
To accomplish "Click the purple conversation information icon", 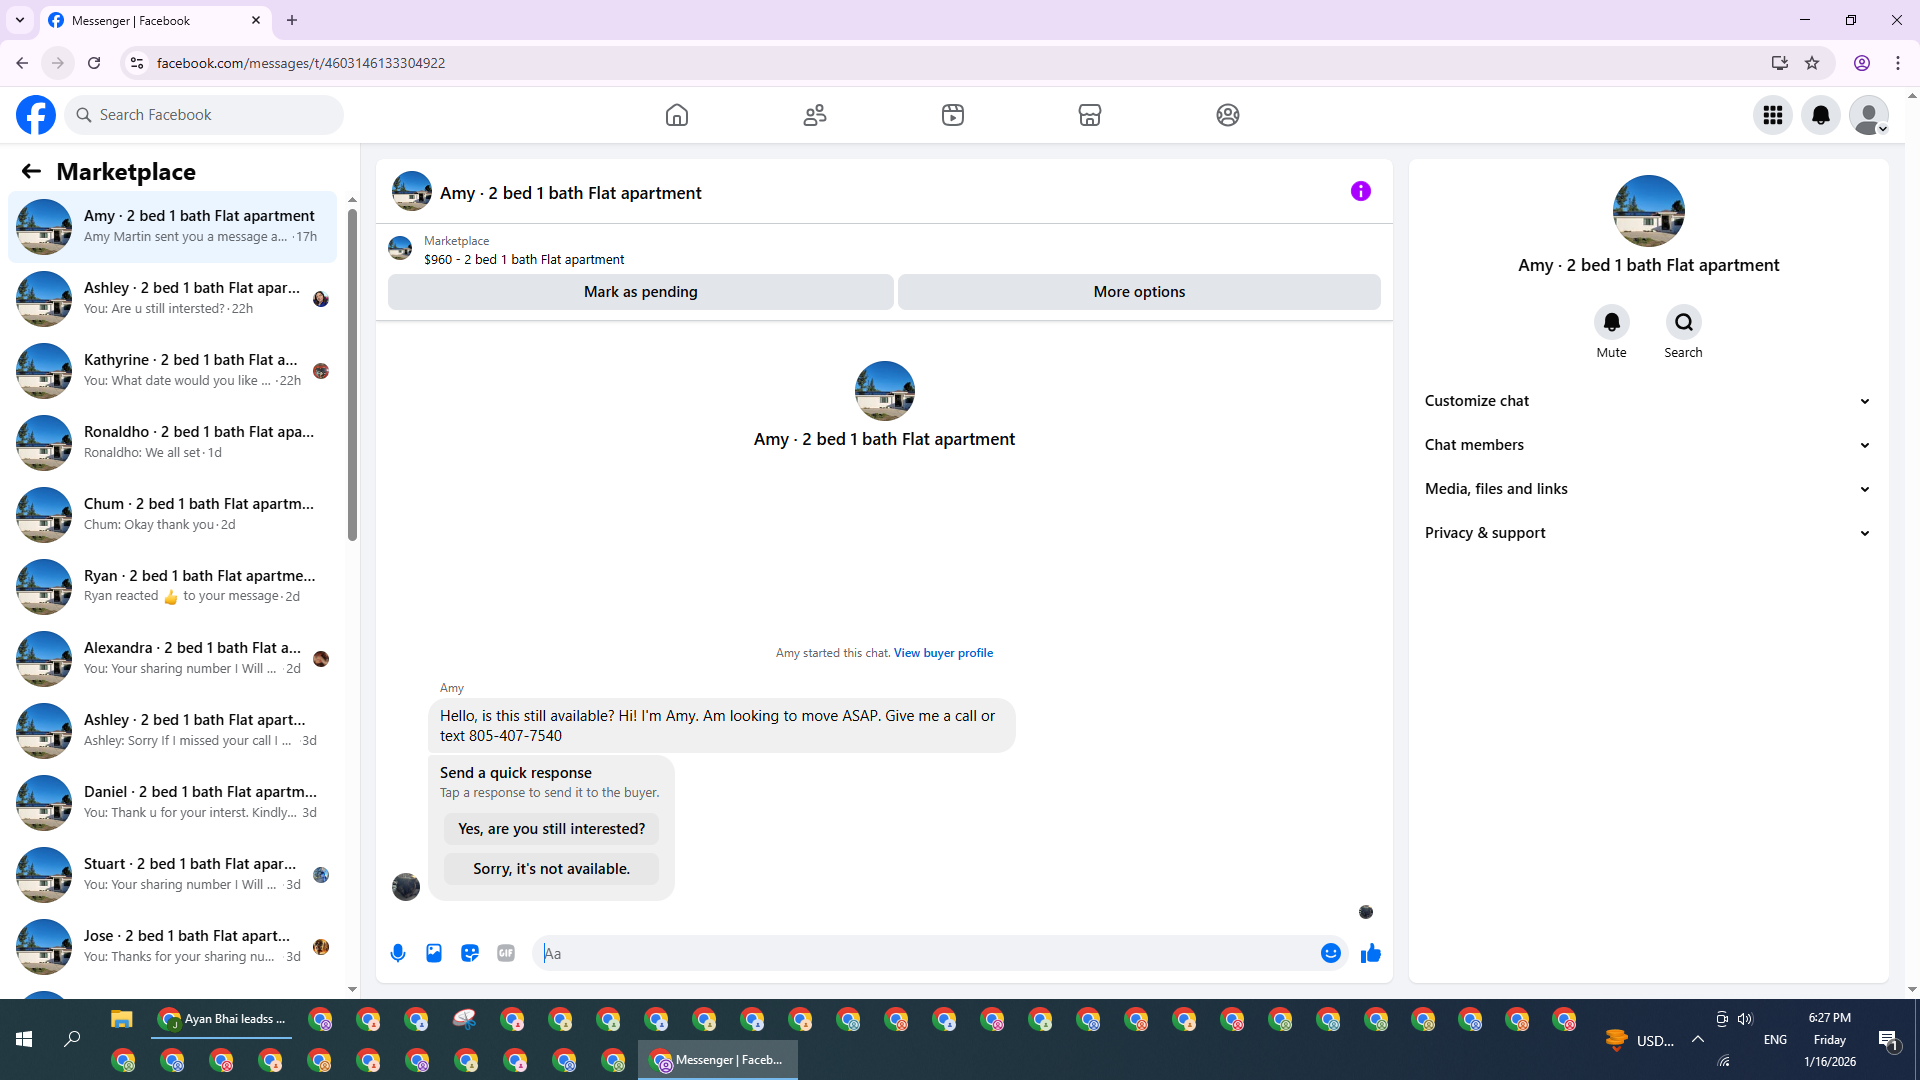I will click(x=1361, y=191).
